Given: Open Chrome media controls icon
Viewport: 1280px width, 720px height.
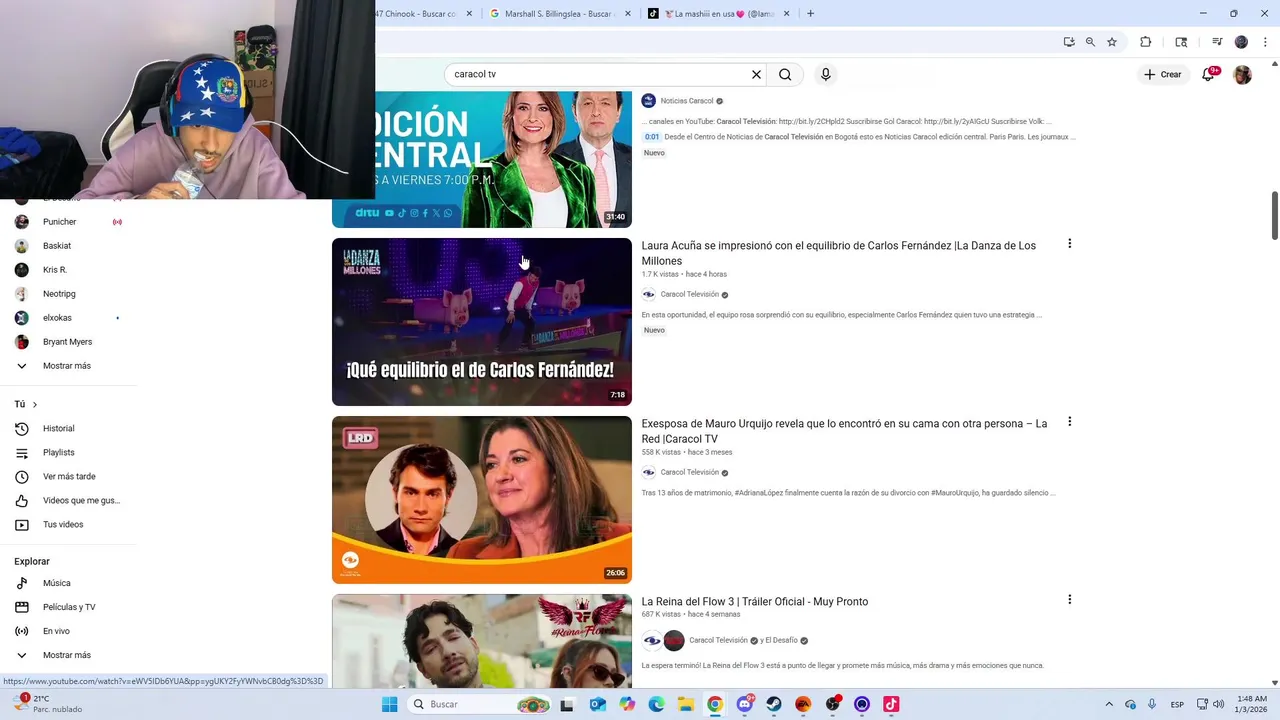Looking at the screenshot, I should [1217, 42].
